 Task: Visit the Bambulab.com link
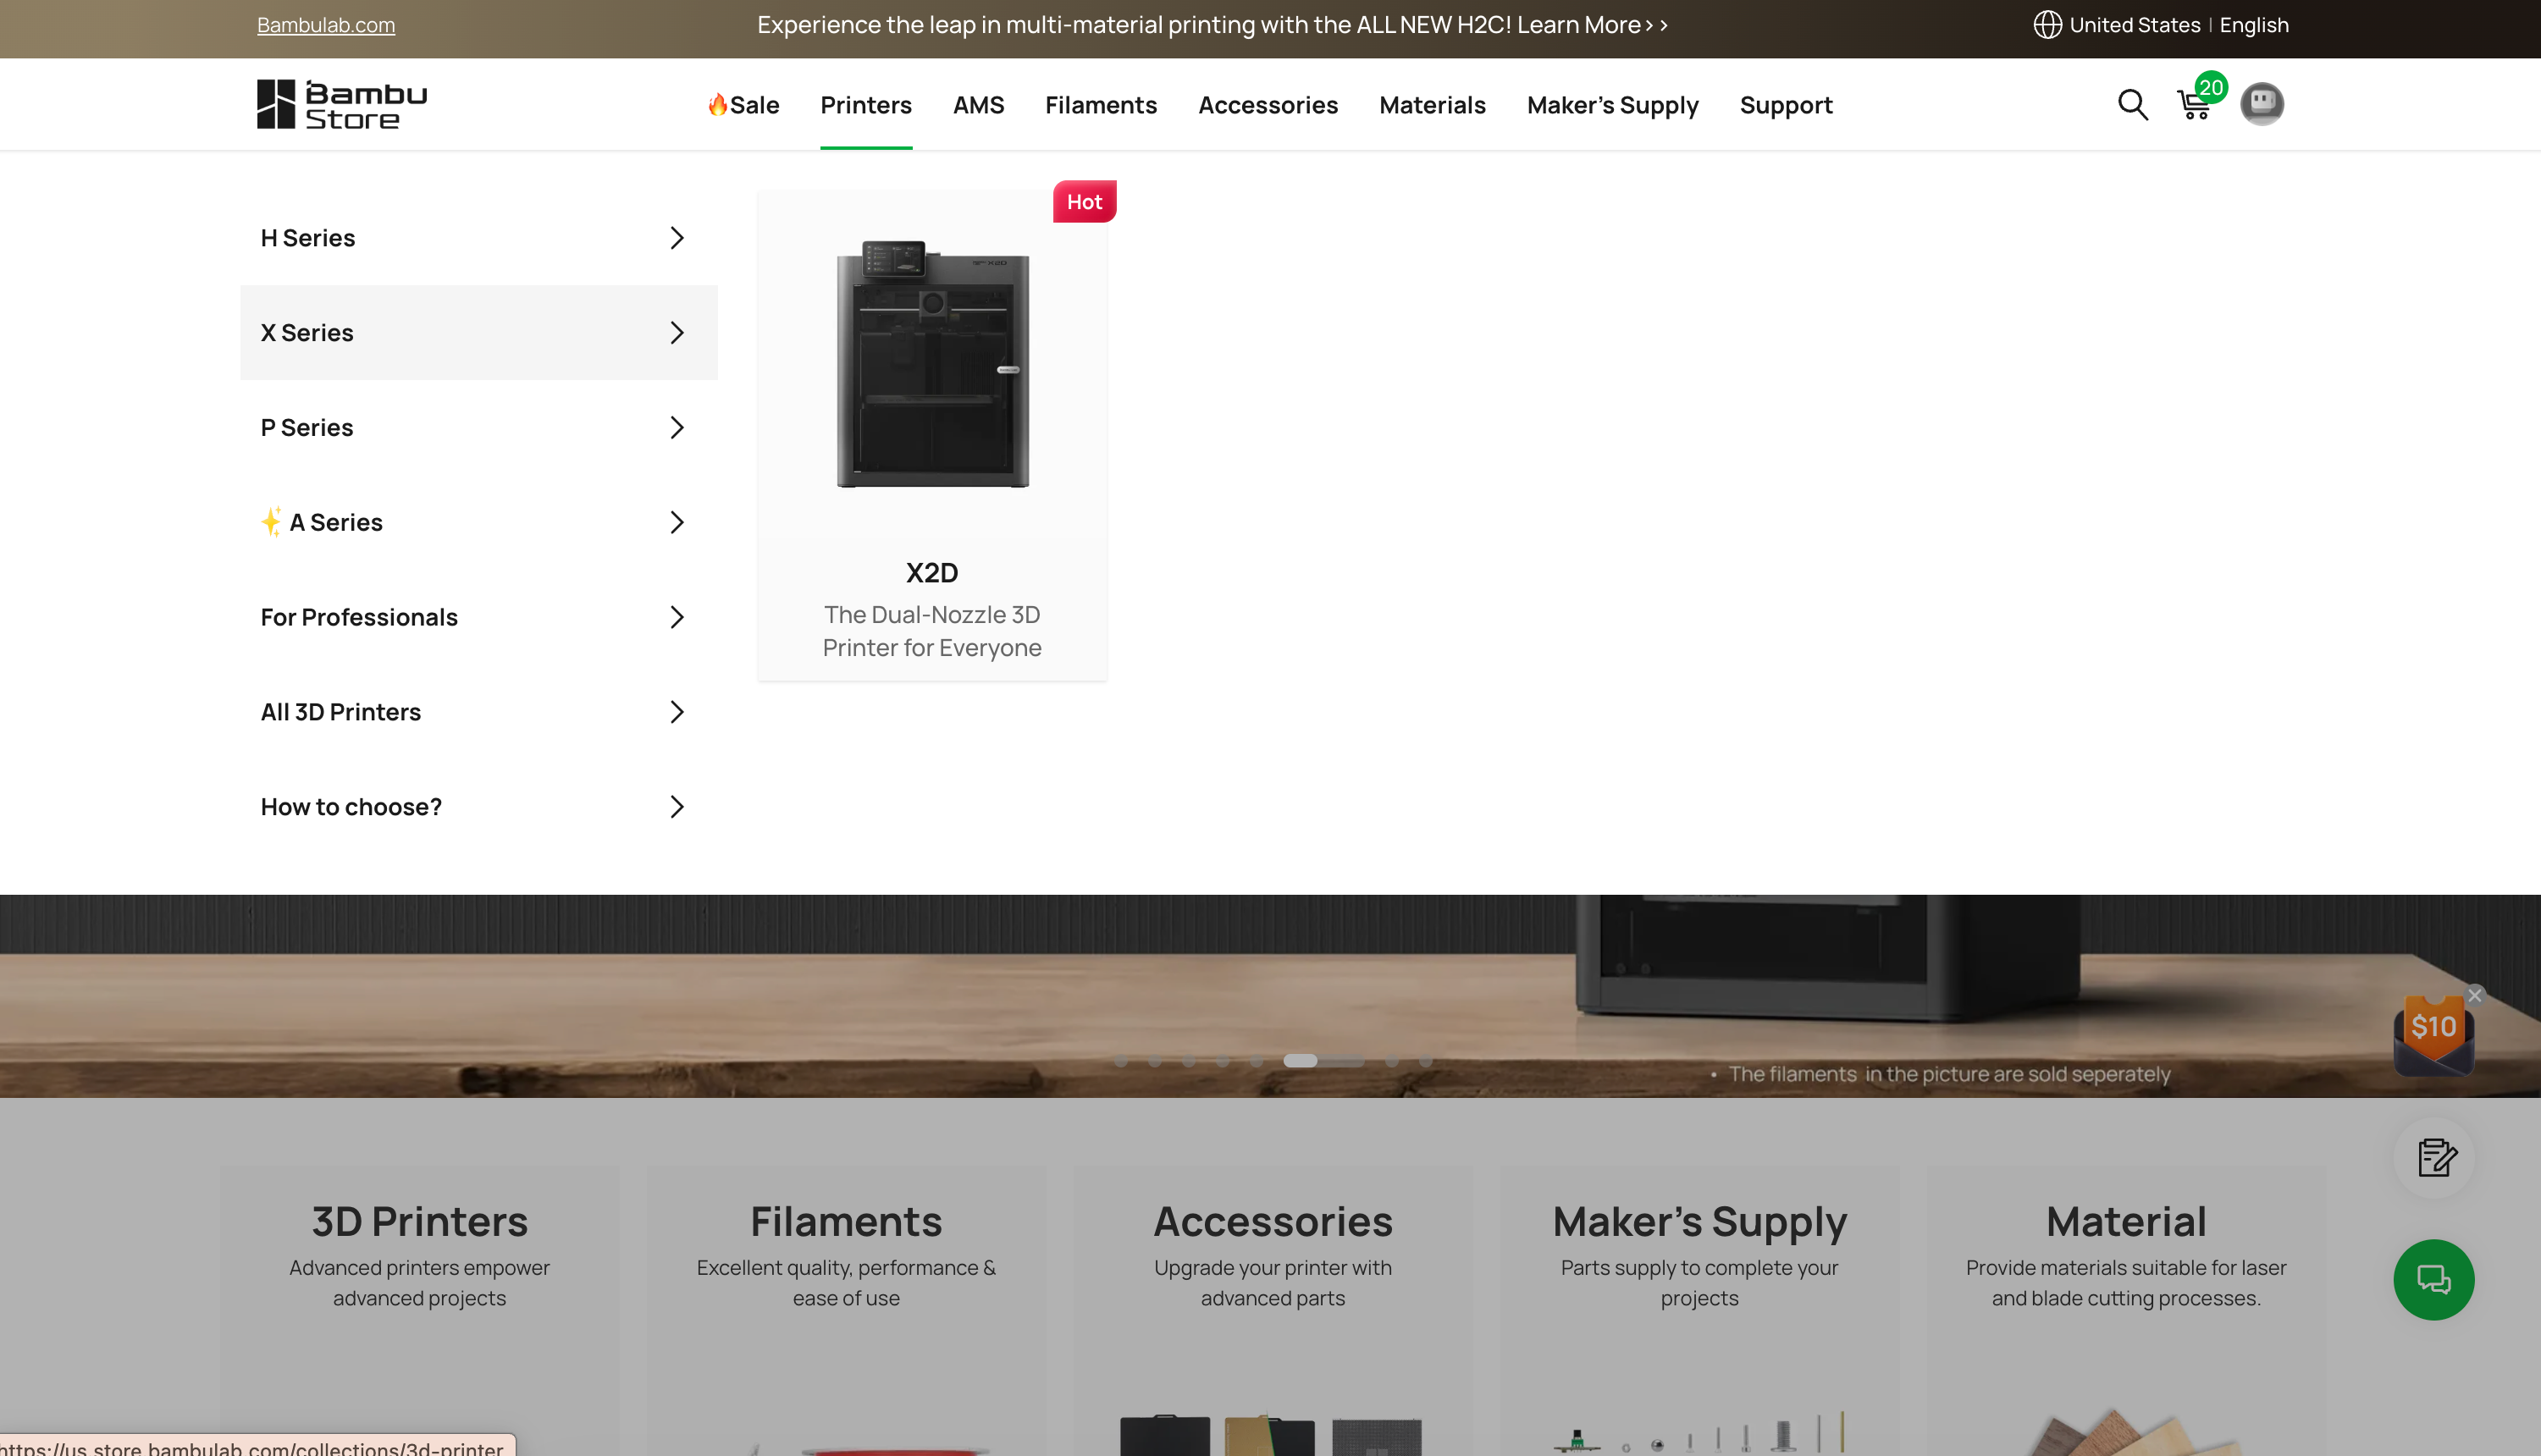(326, 25)
